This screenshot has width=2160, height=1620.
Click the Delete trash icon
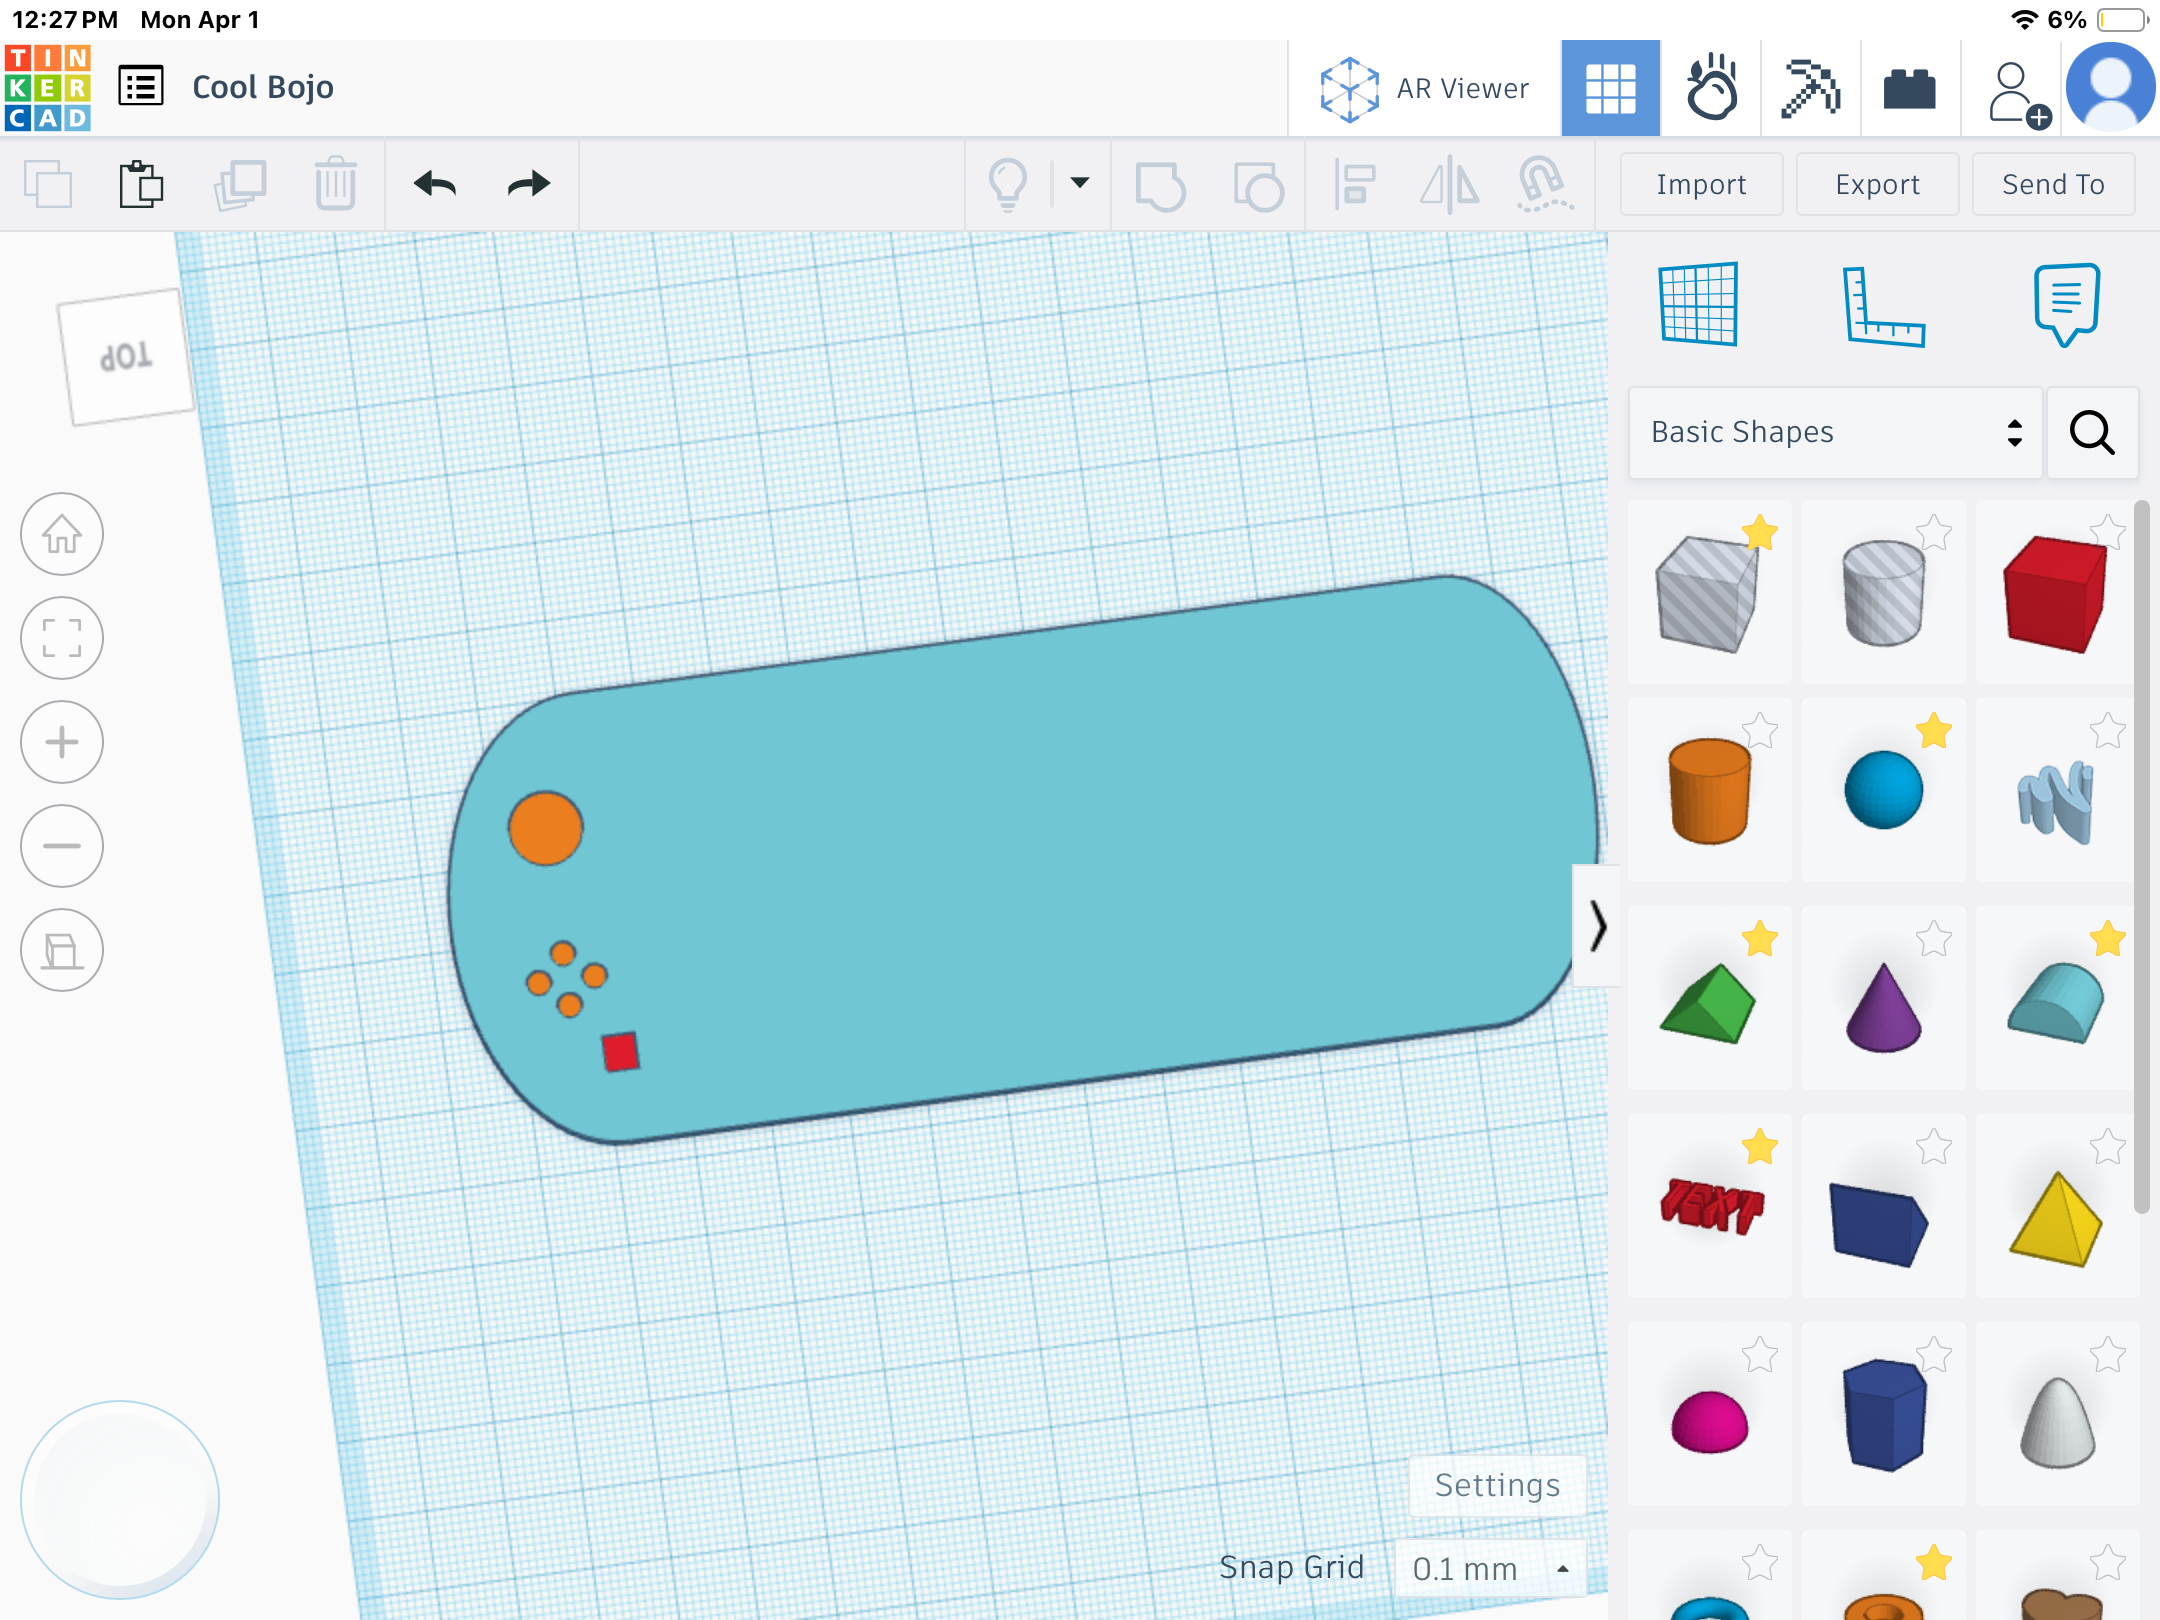(335, 184)
